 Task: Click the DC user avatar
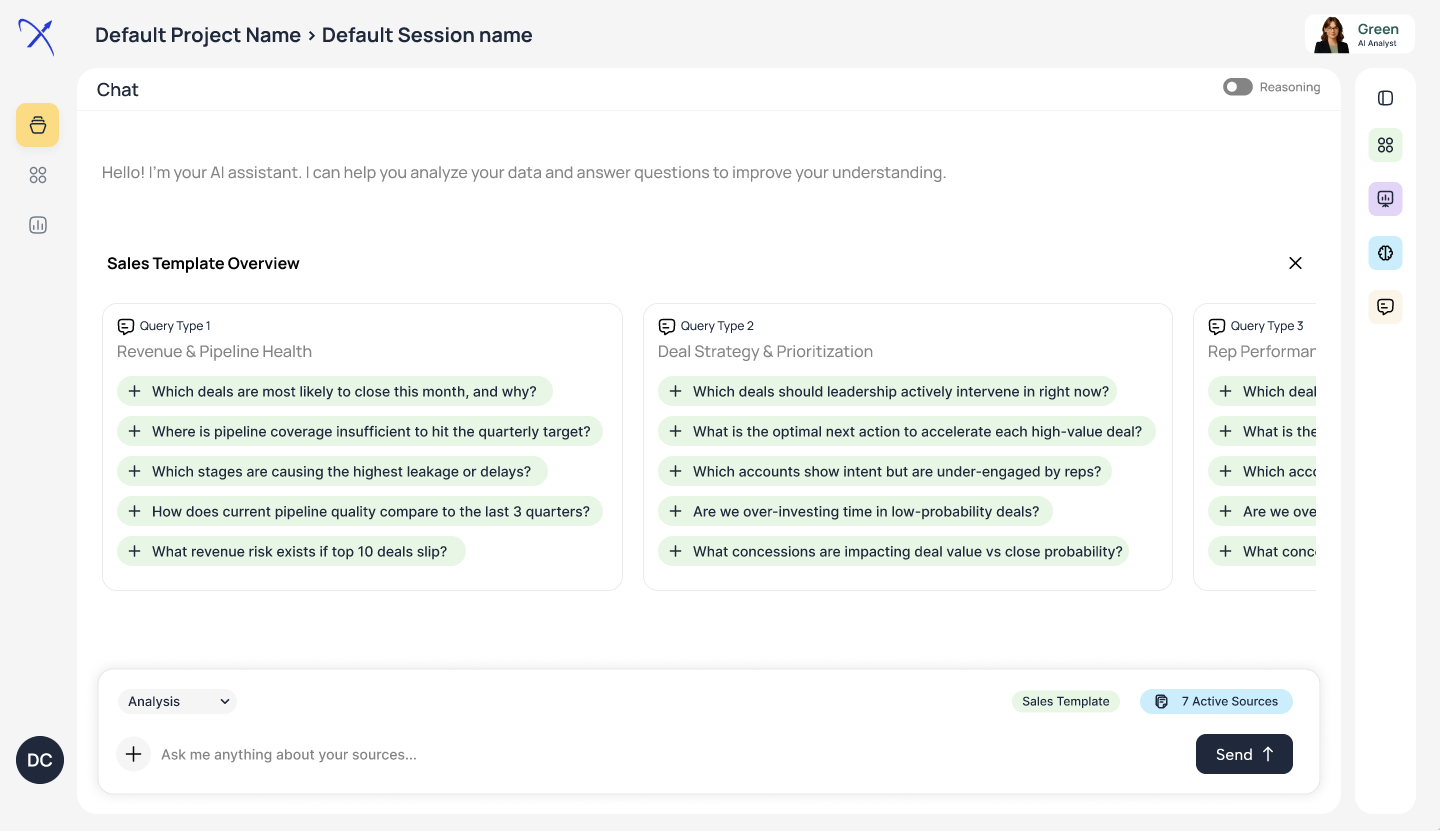40,760
